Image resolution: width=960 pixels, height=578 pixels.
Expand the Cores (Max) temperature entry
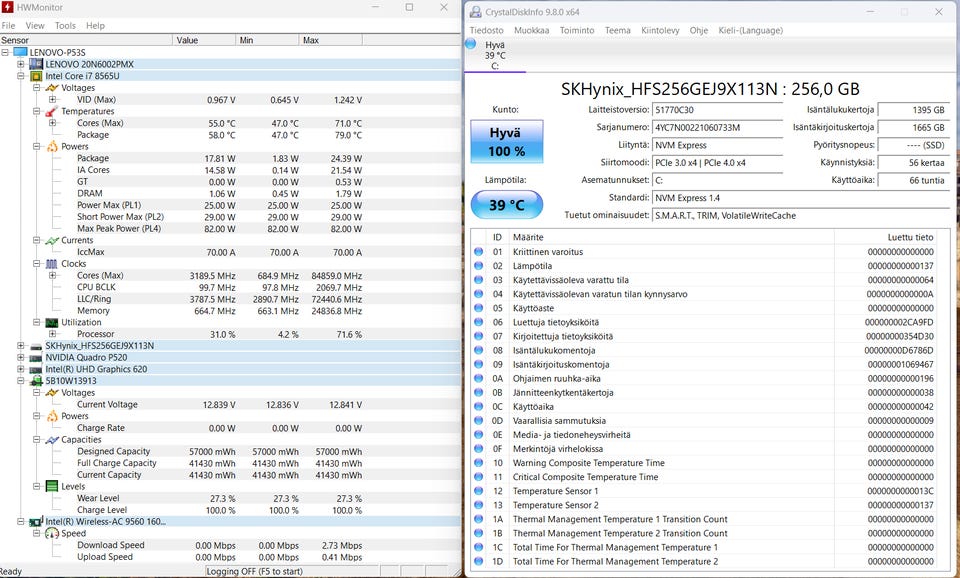52,123
